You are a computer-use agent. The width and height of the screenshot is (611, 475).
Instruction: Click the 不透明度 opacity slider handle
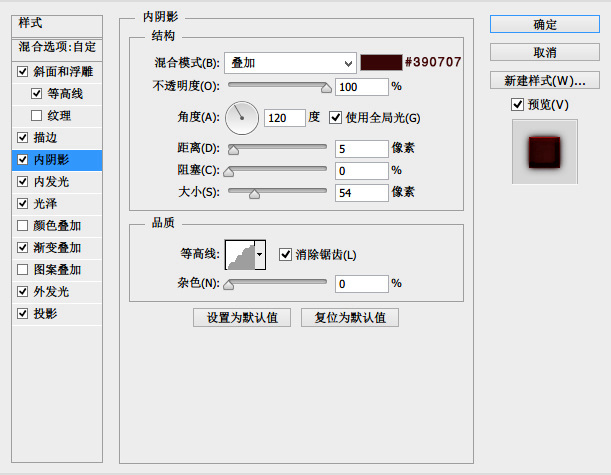326,88
